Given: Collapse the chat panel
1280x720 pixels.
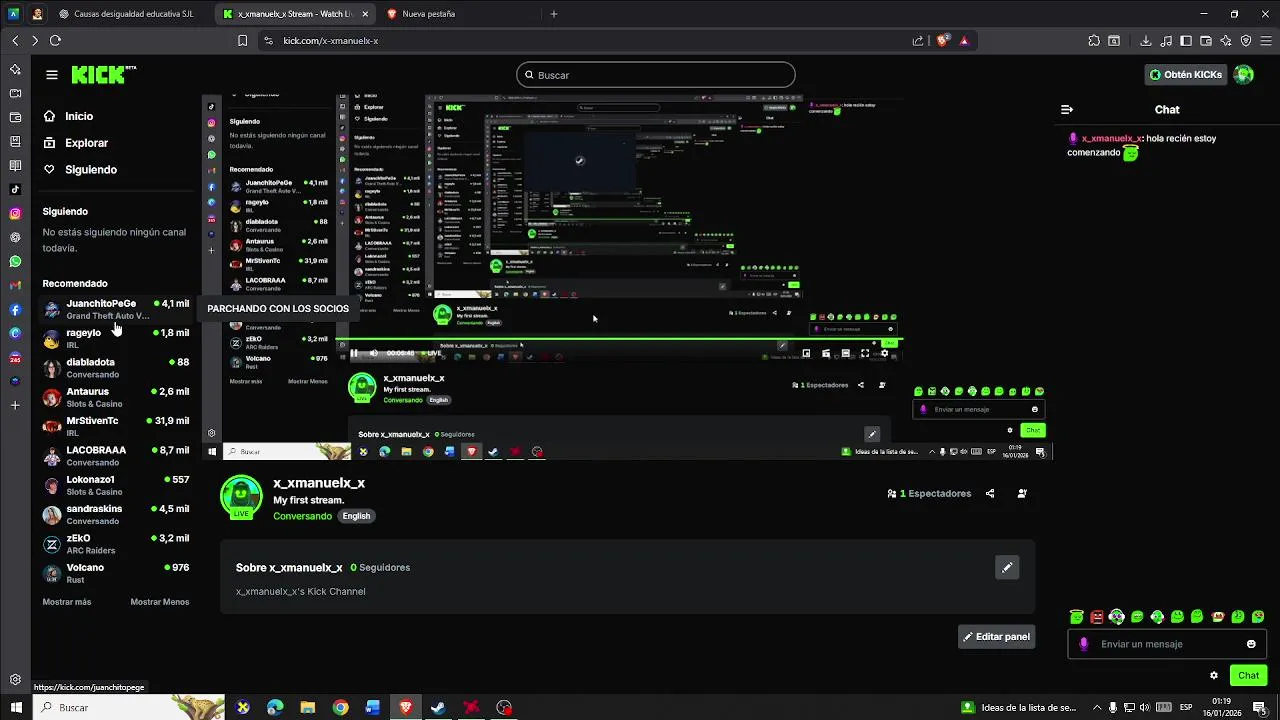Looking at the screenshot, I should pos(1067,110).
